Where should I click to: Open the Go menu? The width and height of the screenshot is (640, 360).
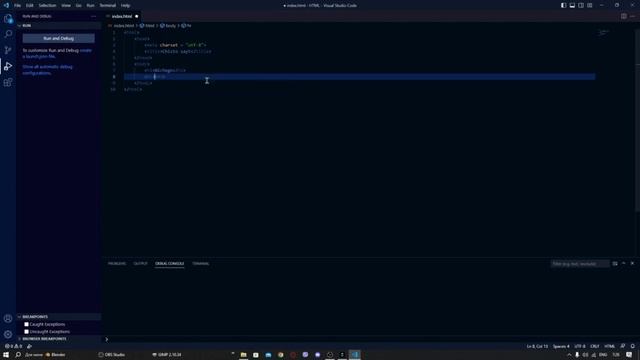click(x=78, y=5)
